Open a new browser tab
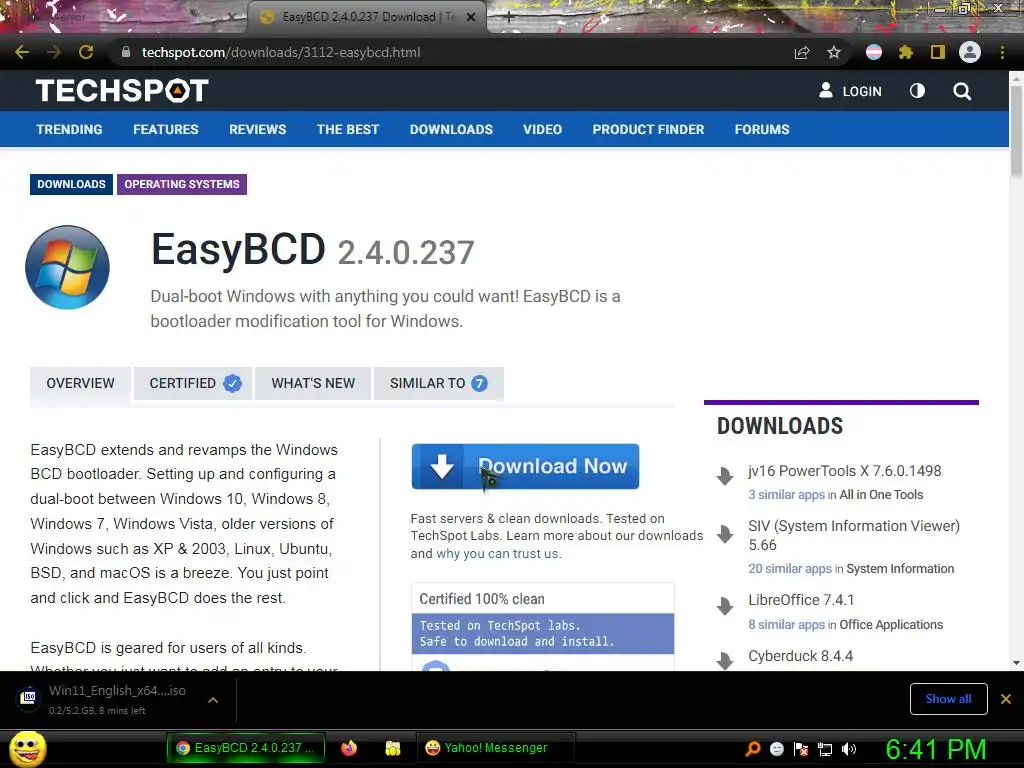The width and height of the screenshot is (1024, 768). [x=509, y=18]
